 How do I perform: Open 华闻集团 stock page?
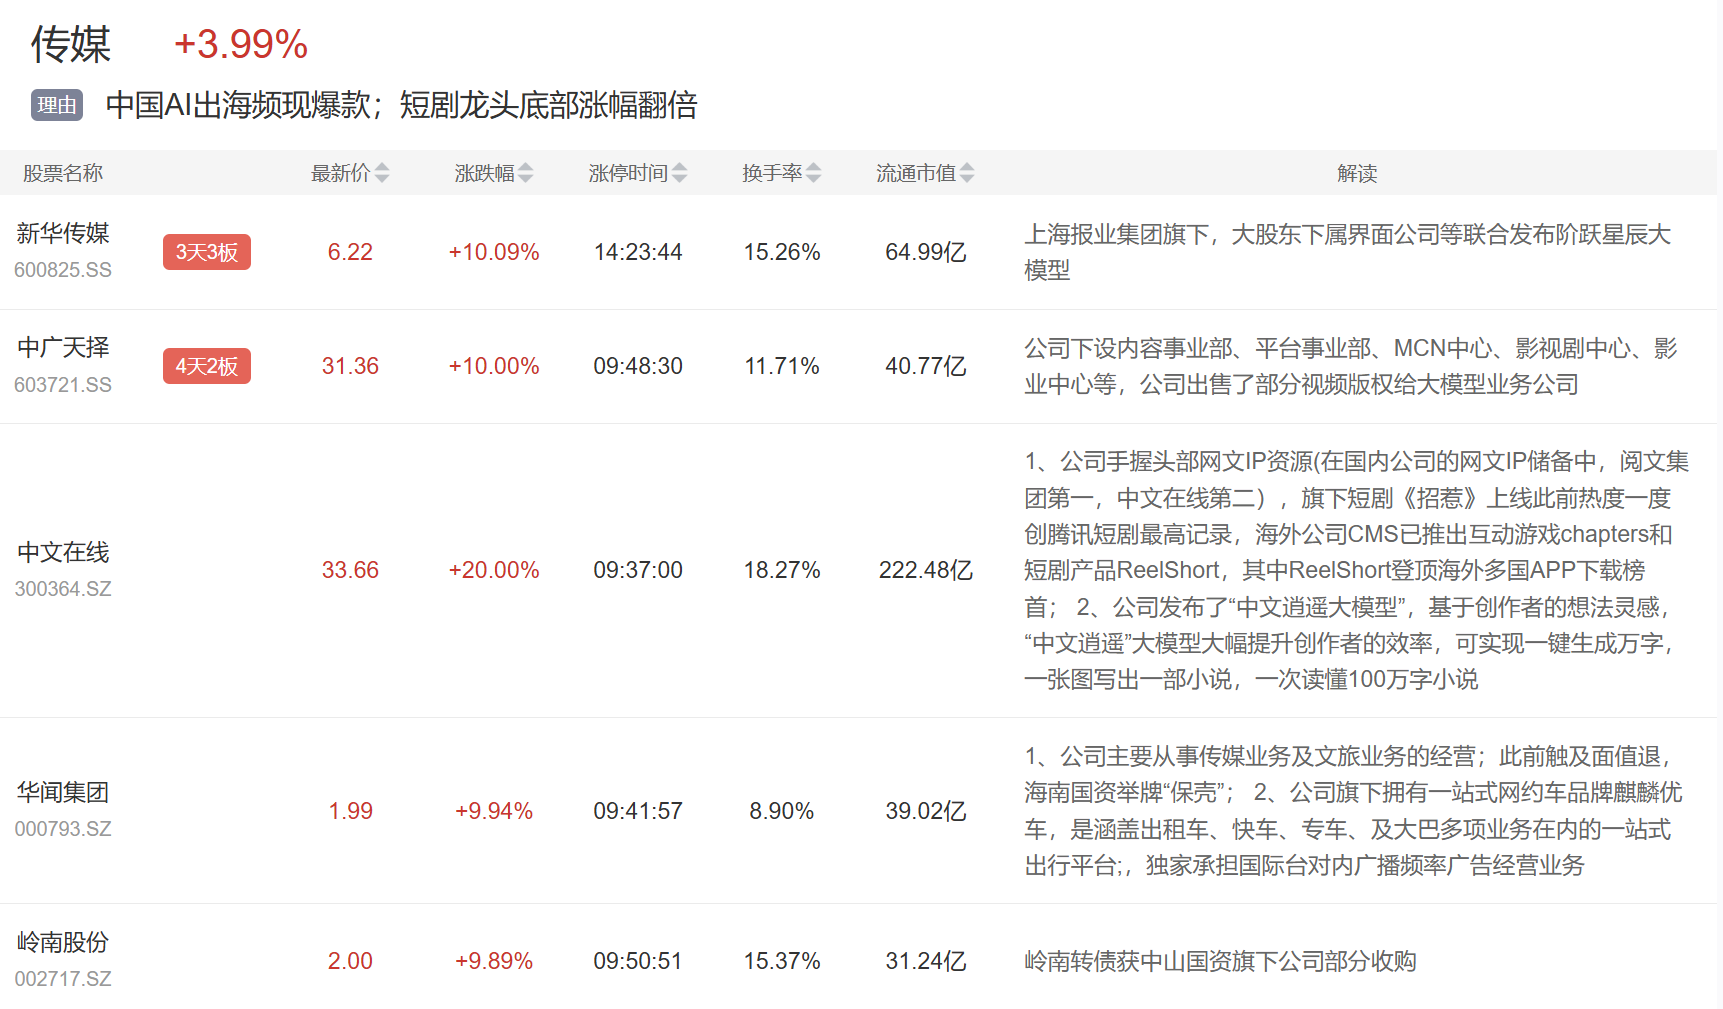click(63, 793)
